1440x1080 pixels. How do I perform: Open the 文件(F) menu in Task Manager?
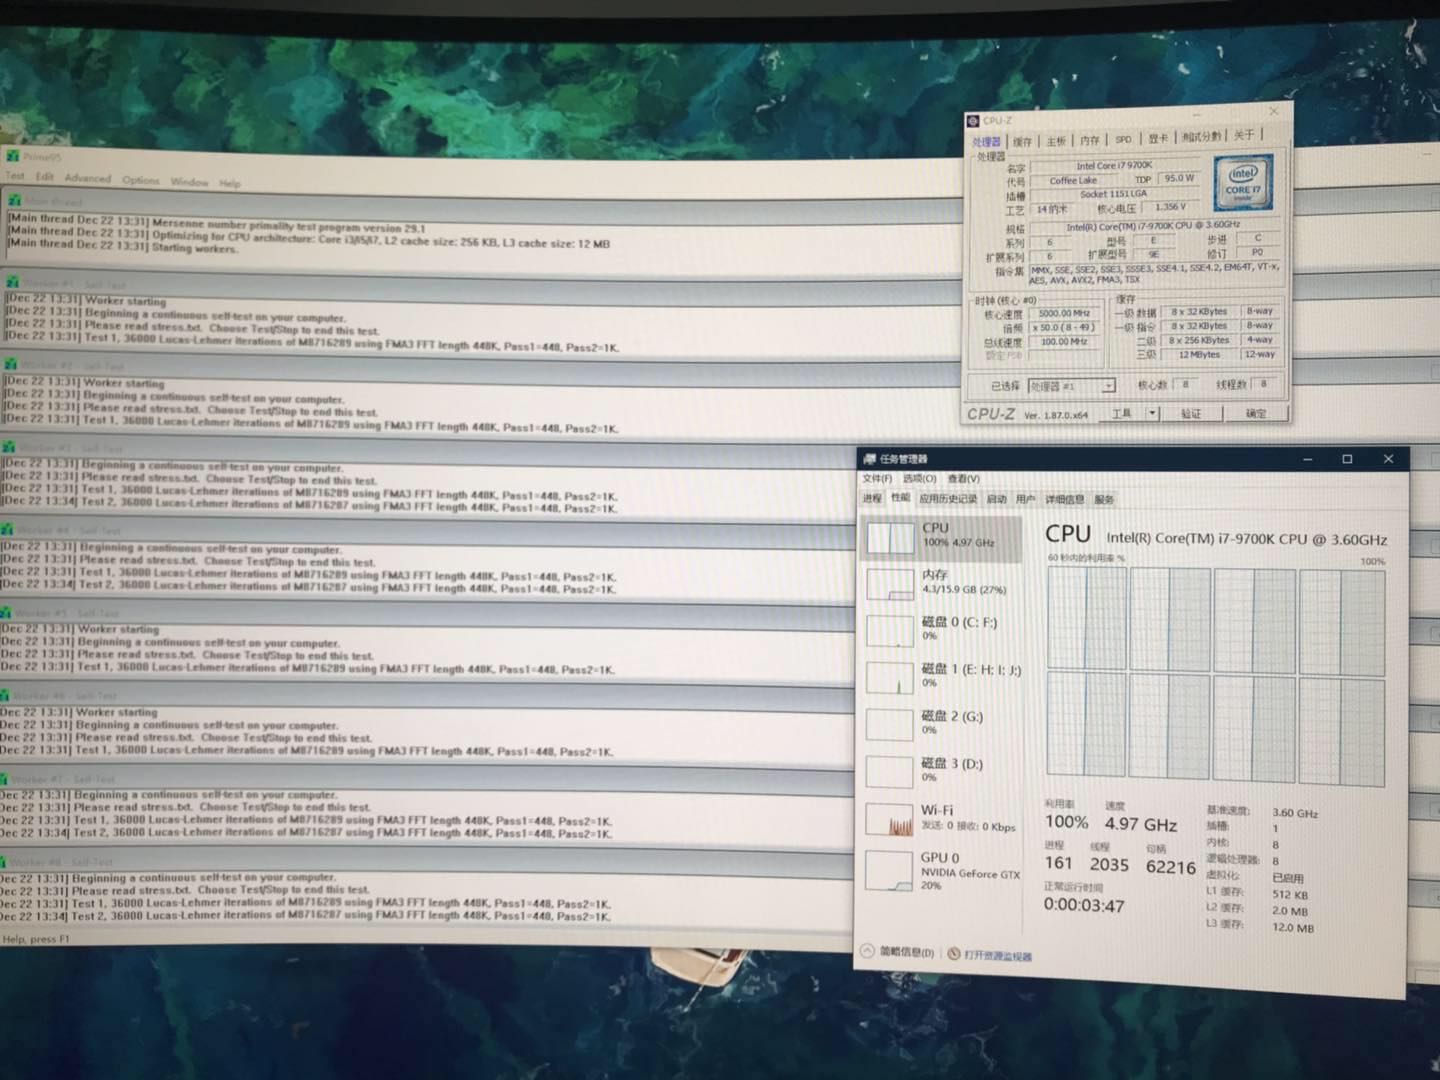[x=877, y=478]
